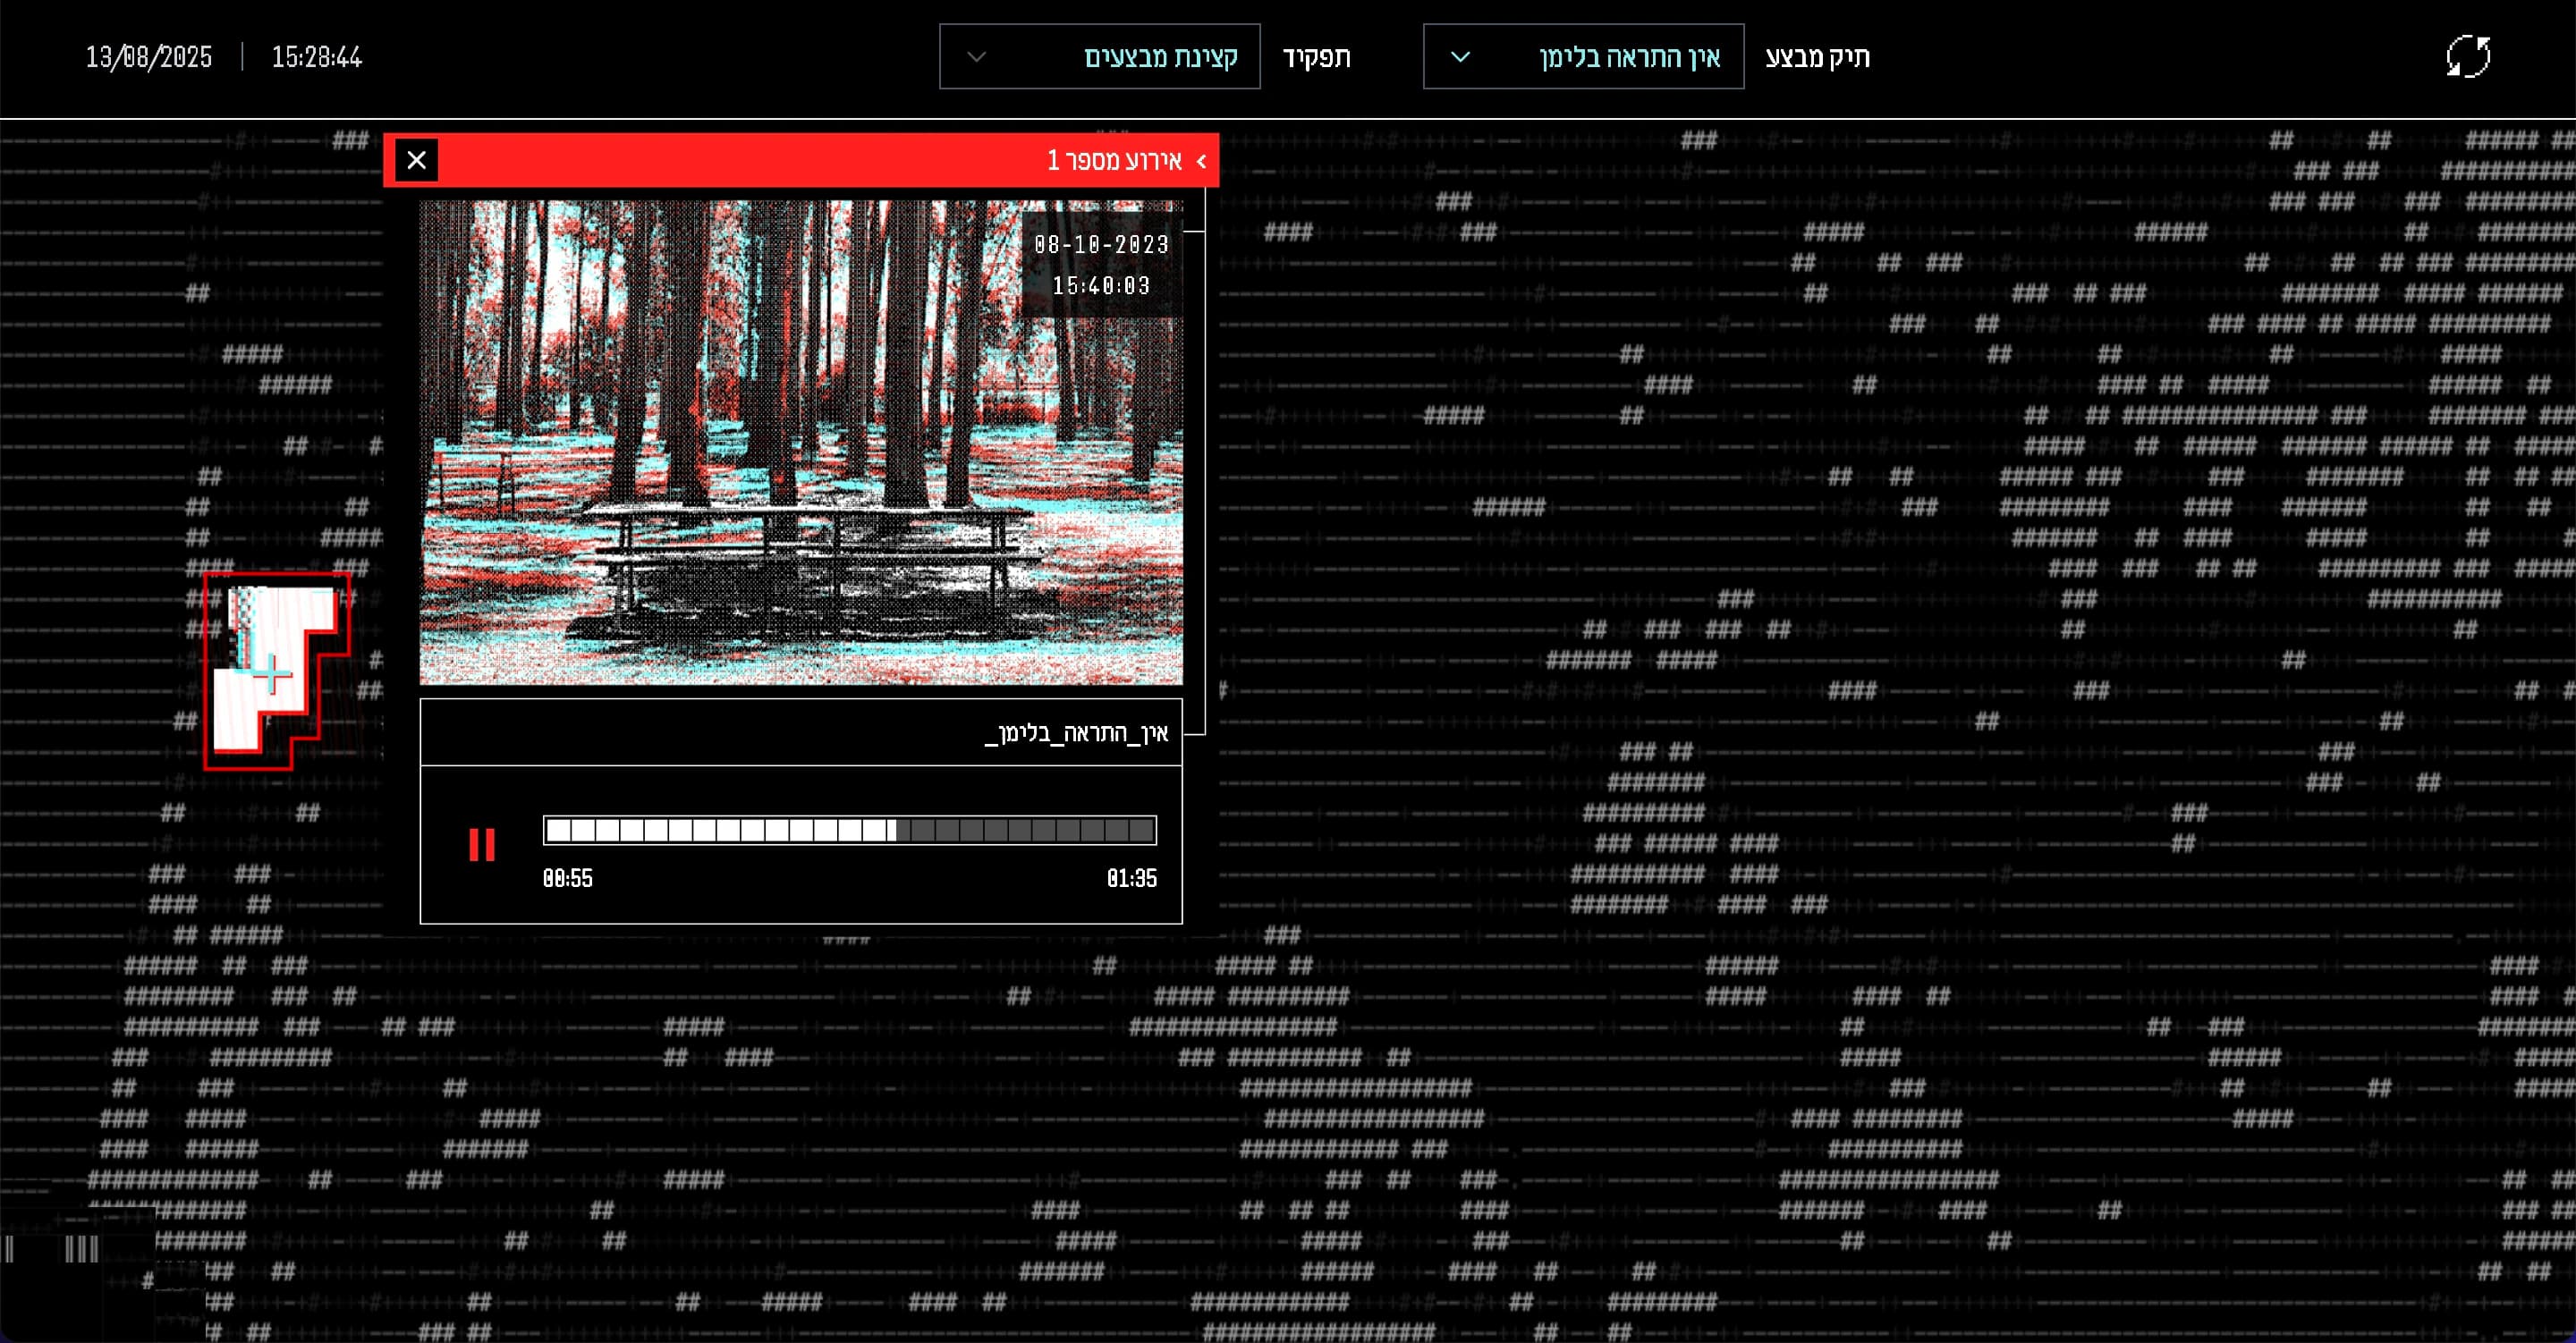Click the תיק מבצע label text
This screenshot has width=2576, height=1343.
1817,57
